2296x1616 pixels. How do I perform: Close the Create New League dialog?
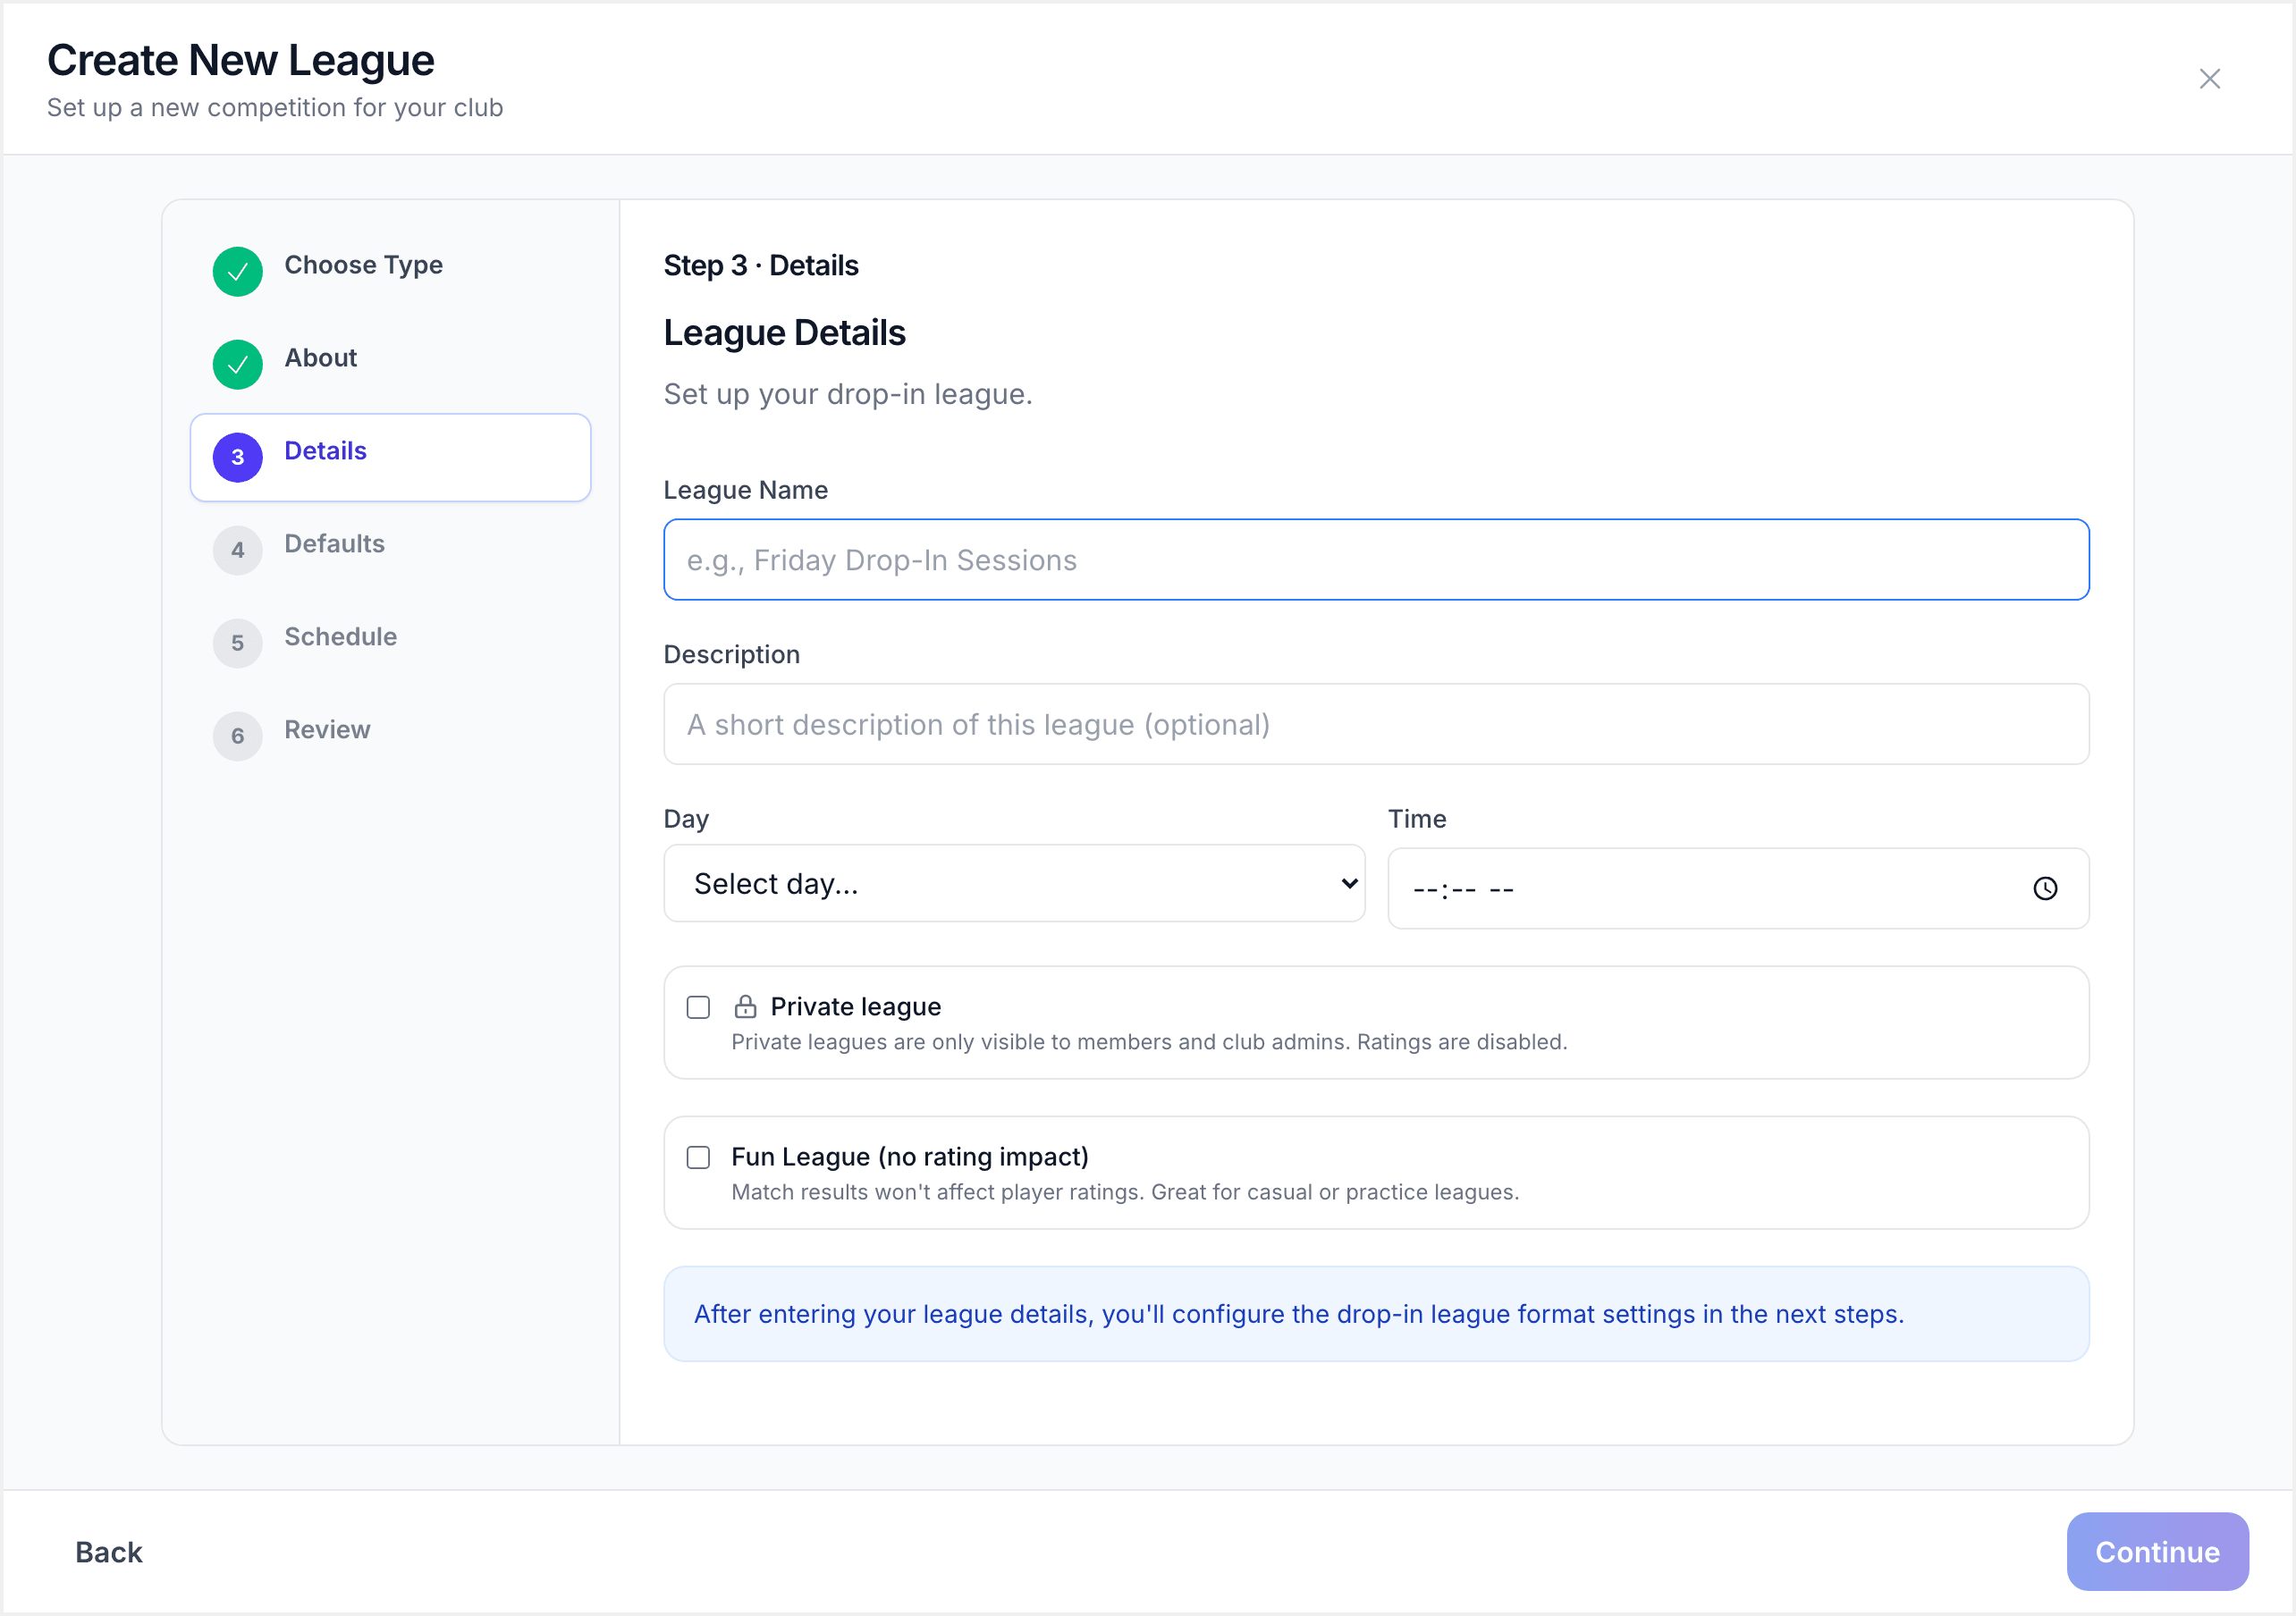coord(2209,79)
